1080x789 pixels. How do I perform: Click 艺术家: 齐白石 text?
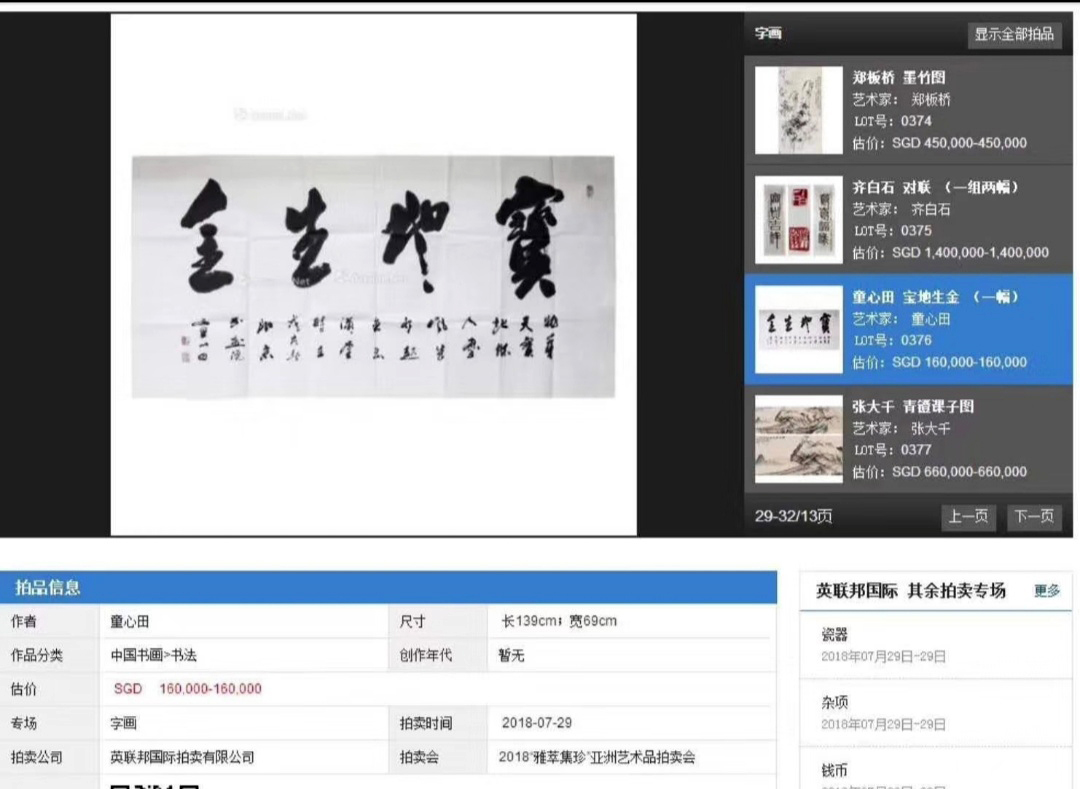902,209
